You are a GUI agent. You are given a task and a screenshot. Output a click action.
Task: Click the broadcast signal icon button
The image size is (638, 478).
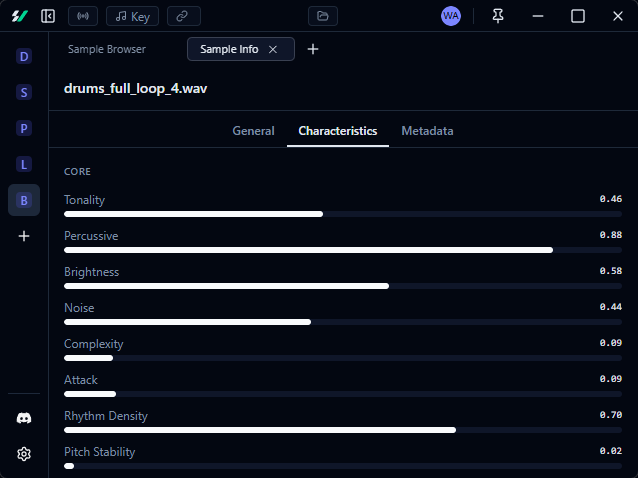[83, 16]
